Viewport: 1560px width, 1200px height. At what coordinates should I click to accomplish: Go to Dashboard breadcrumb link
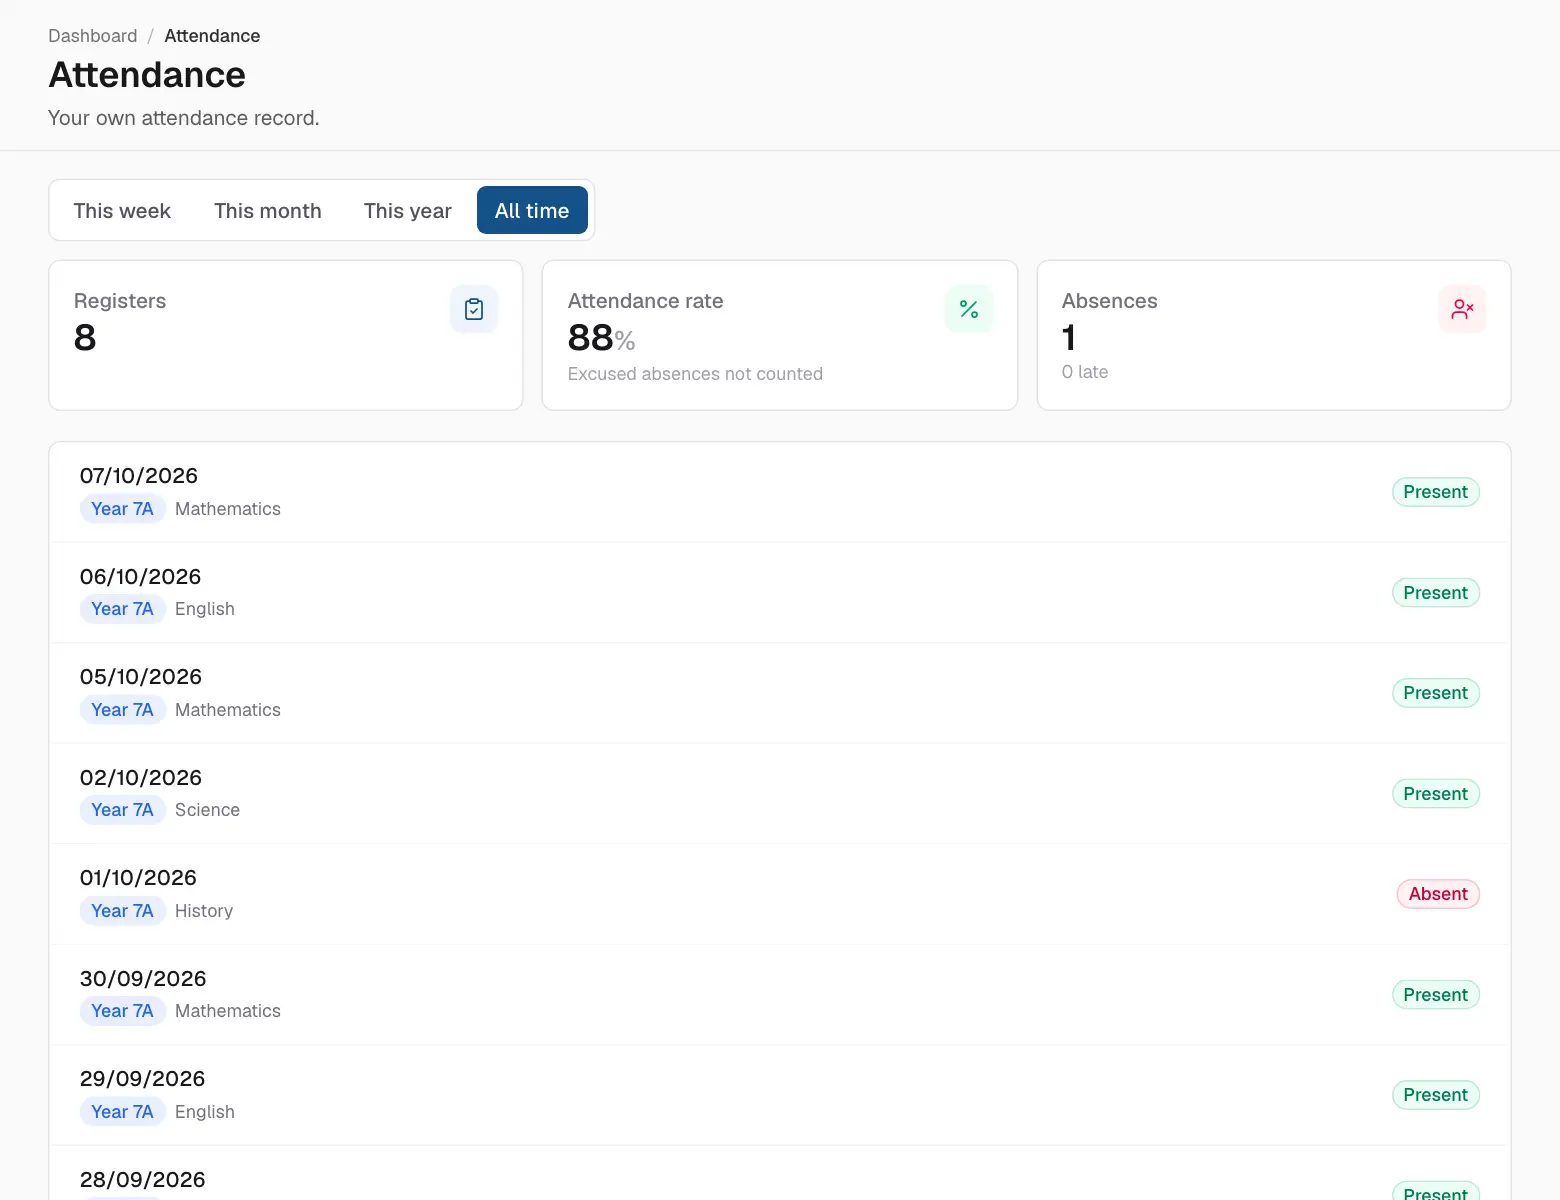click(93, 36)
